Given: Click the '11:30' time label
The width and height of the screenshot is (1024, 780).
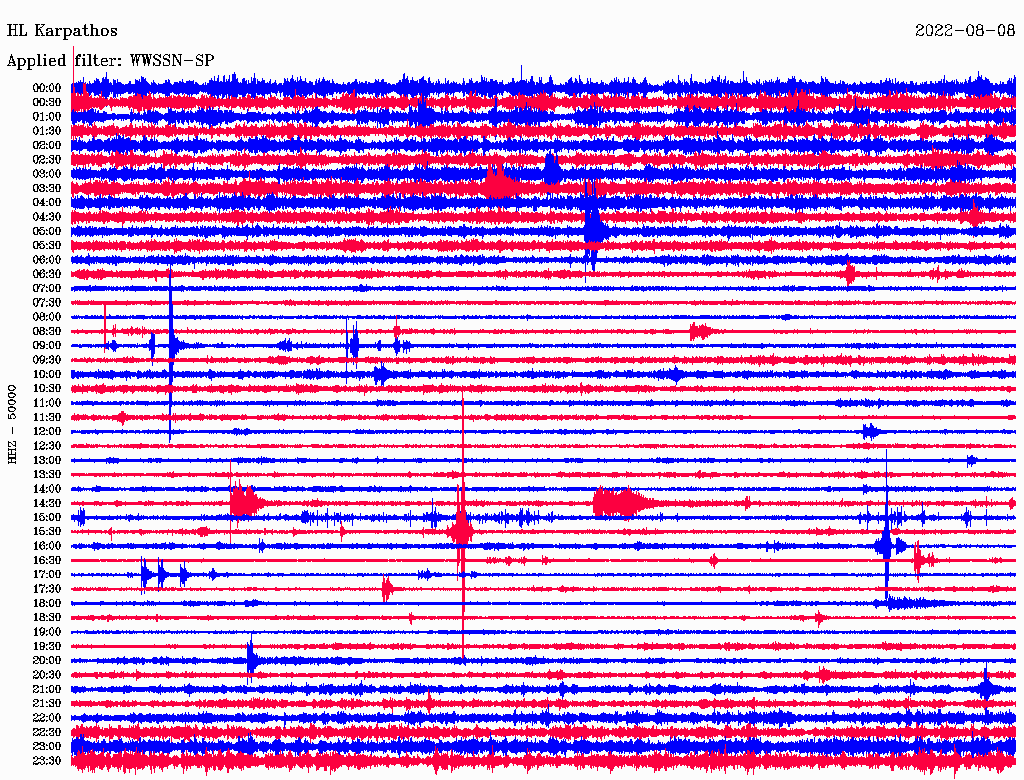Looking at the screenshot, I should 47,417.
